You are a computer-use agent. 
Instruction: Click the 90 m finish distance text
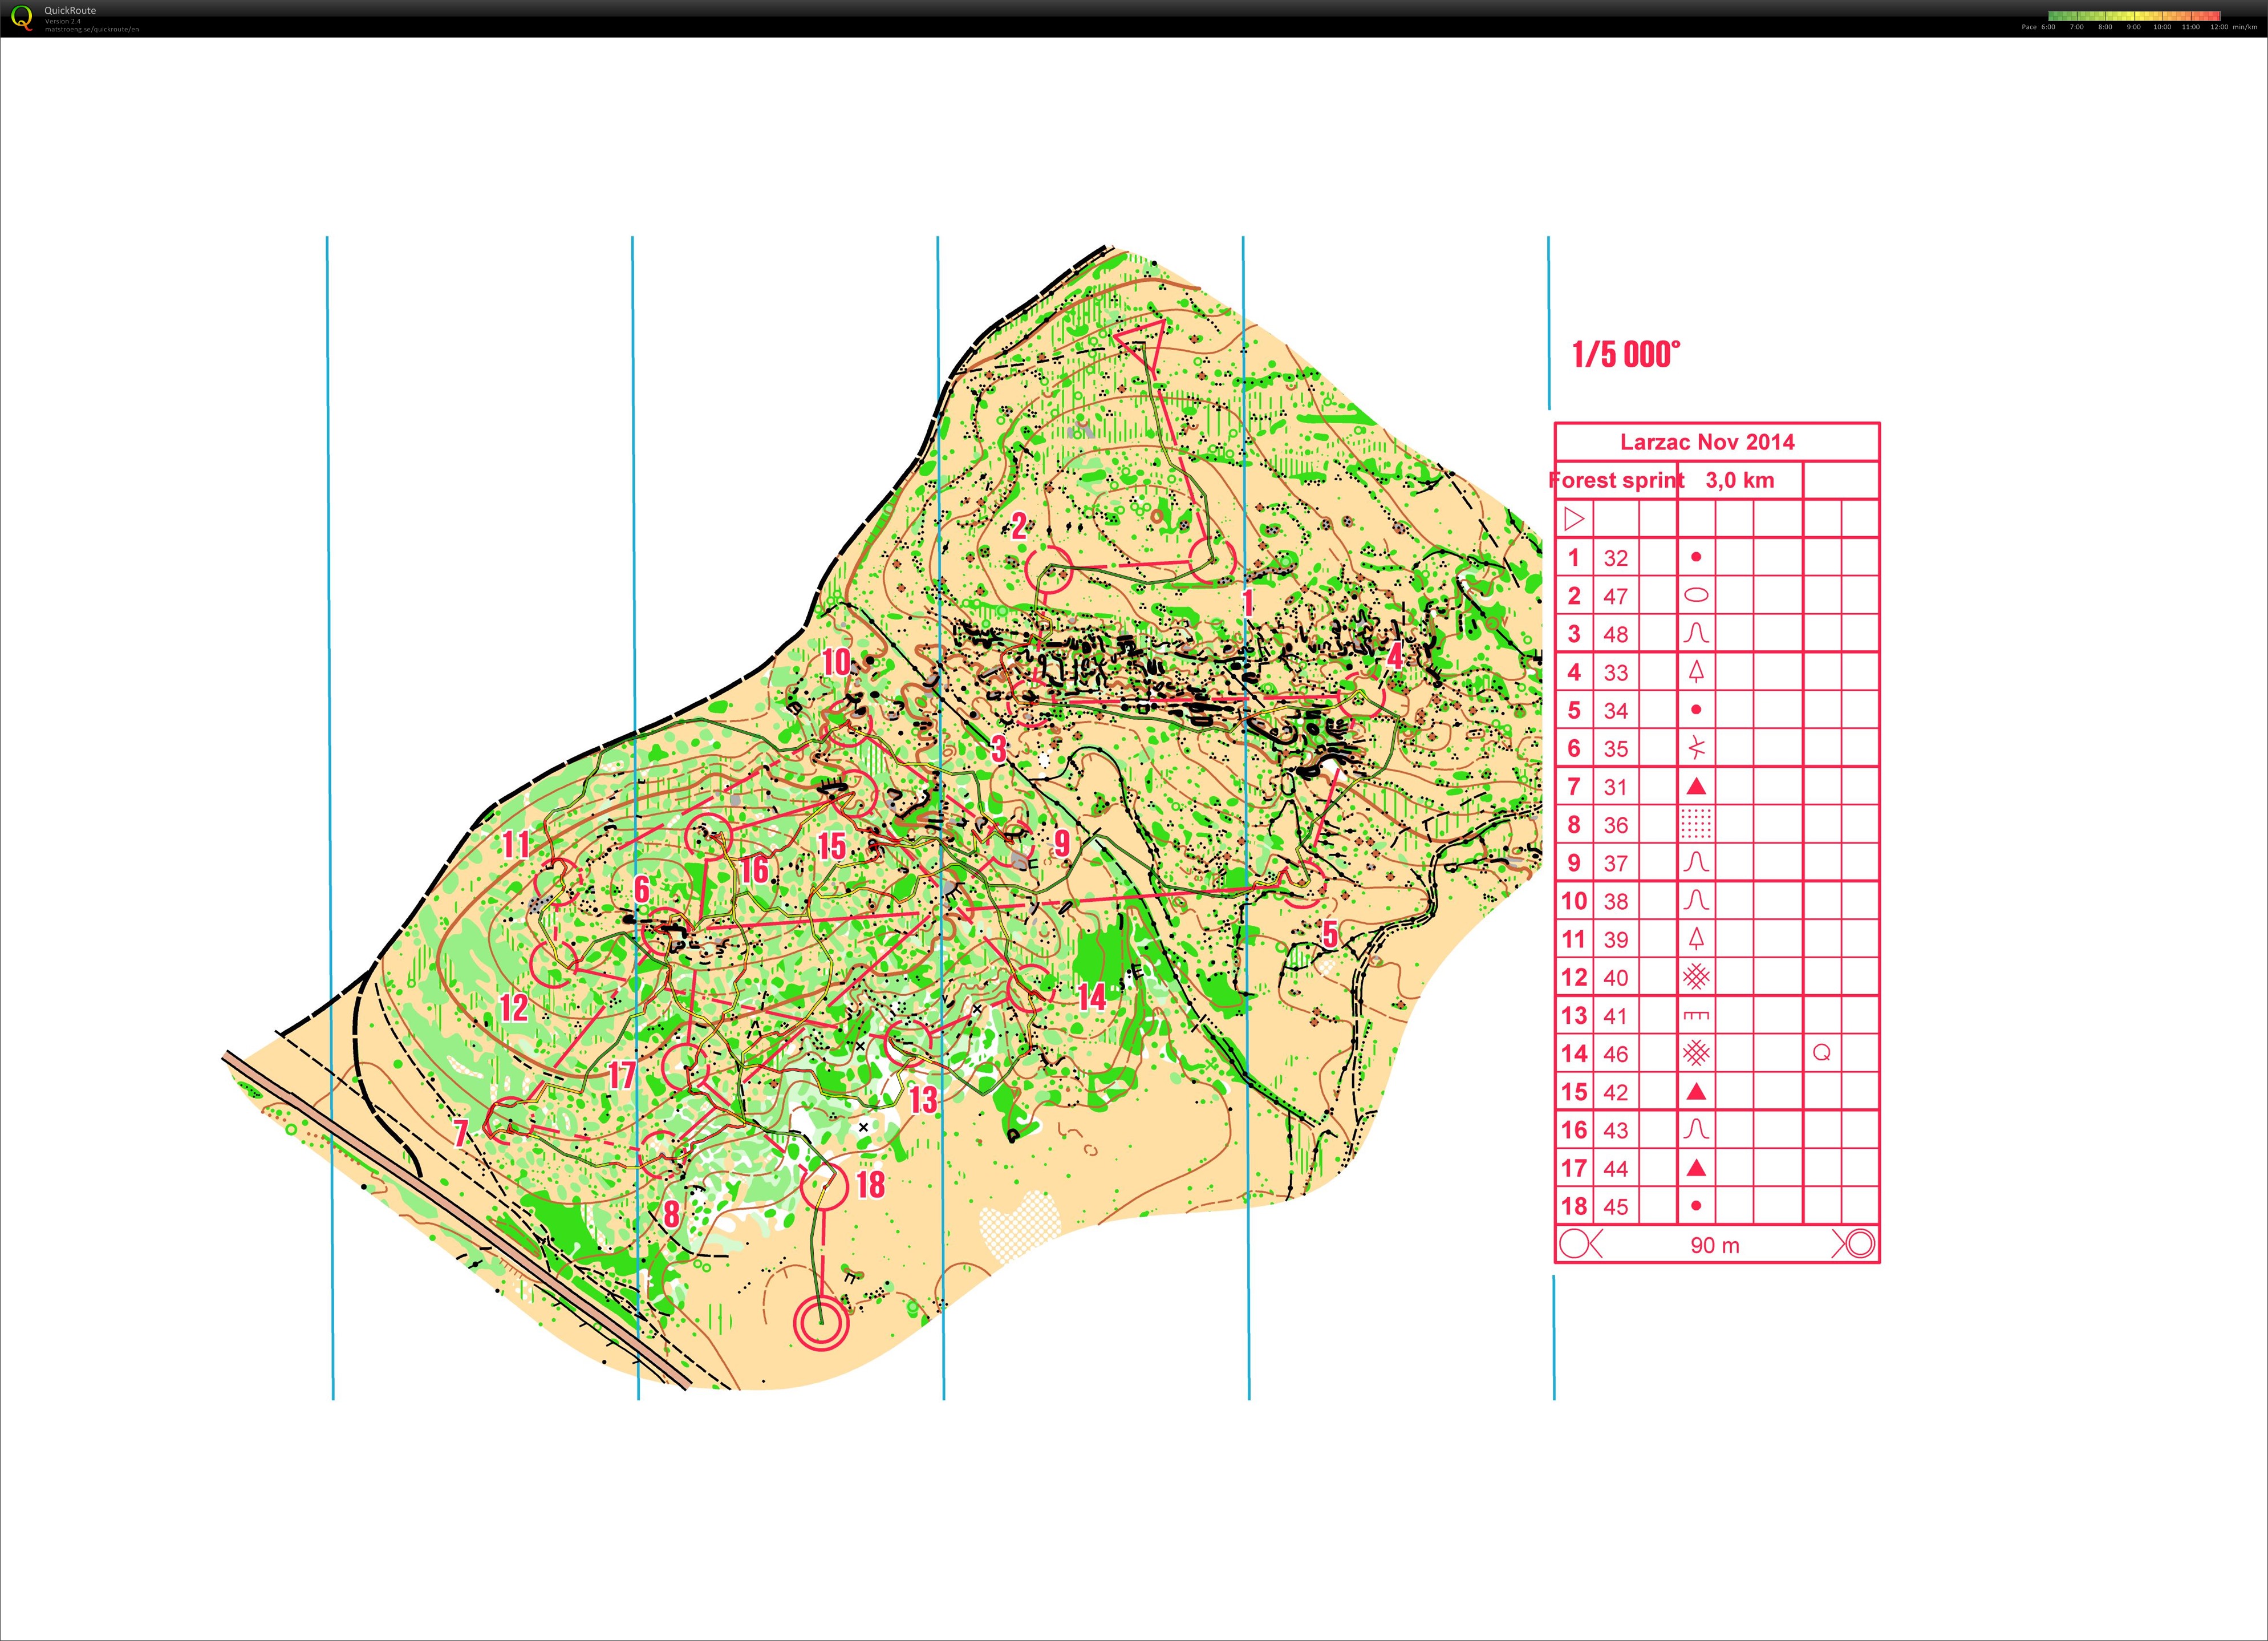click(1715, 1245)
